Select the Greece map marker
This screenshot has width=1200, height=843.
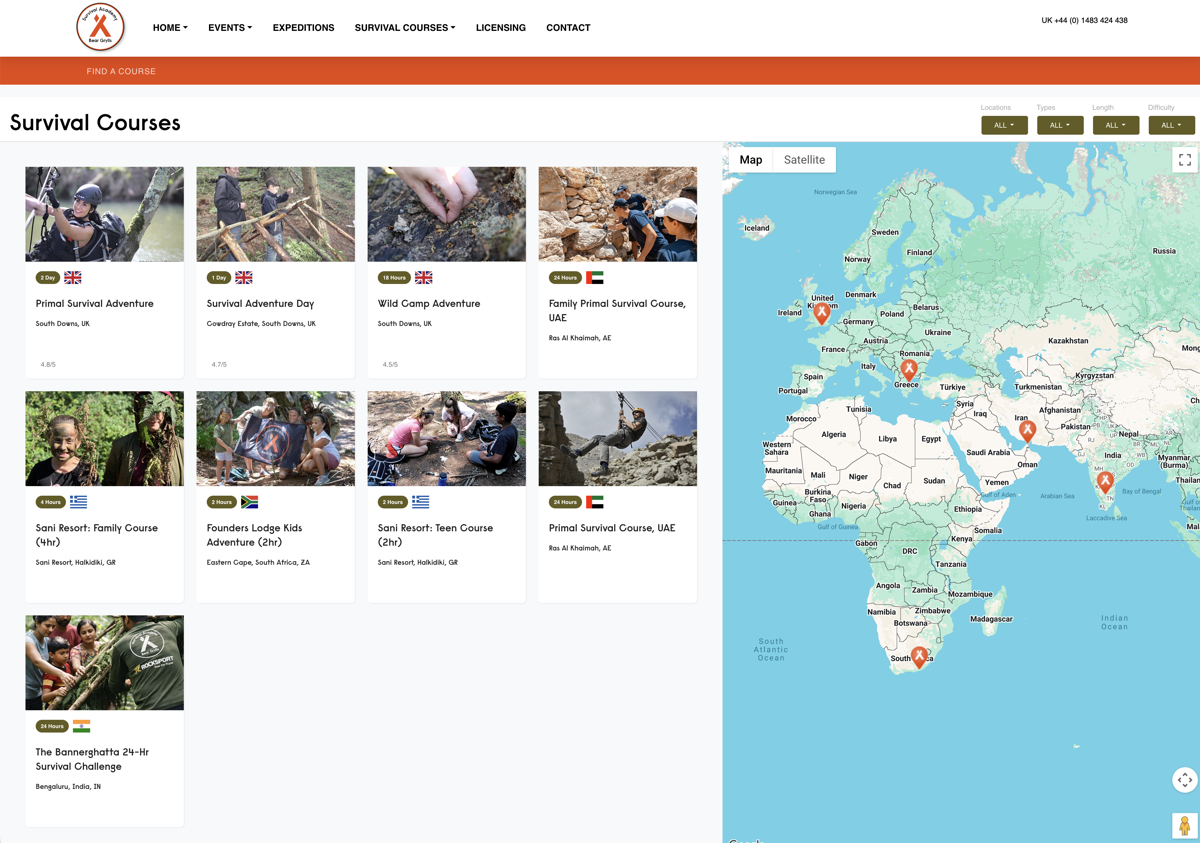908,369
